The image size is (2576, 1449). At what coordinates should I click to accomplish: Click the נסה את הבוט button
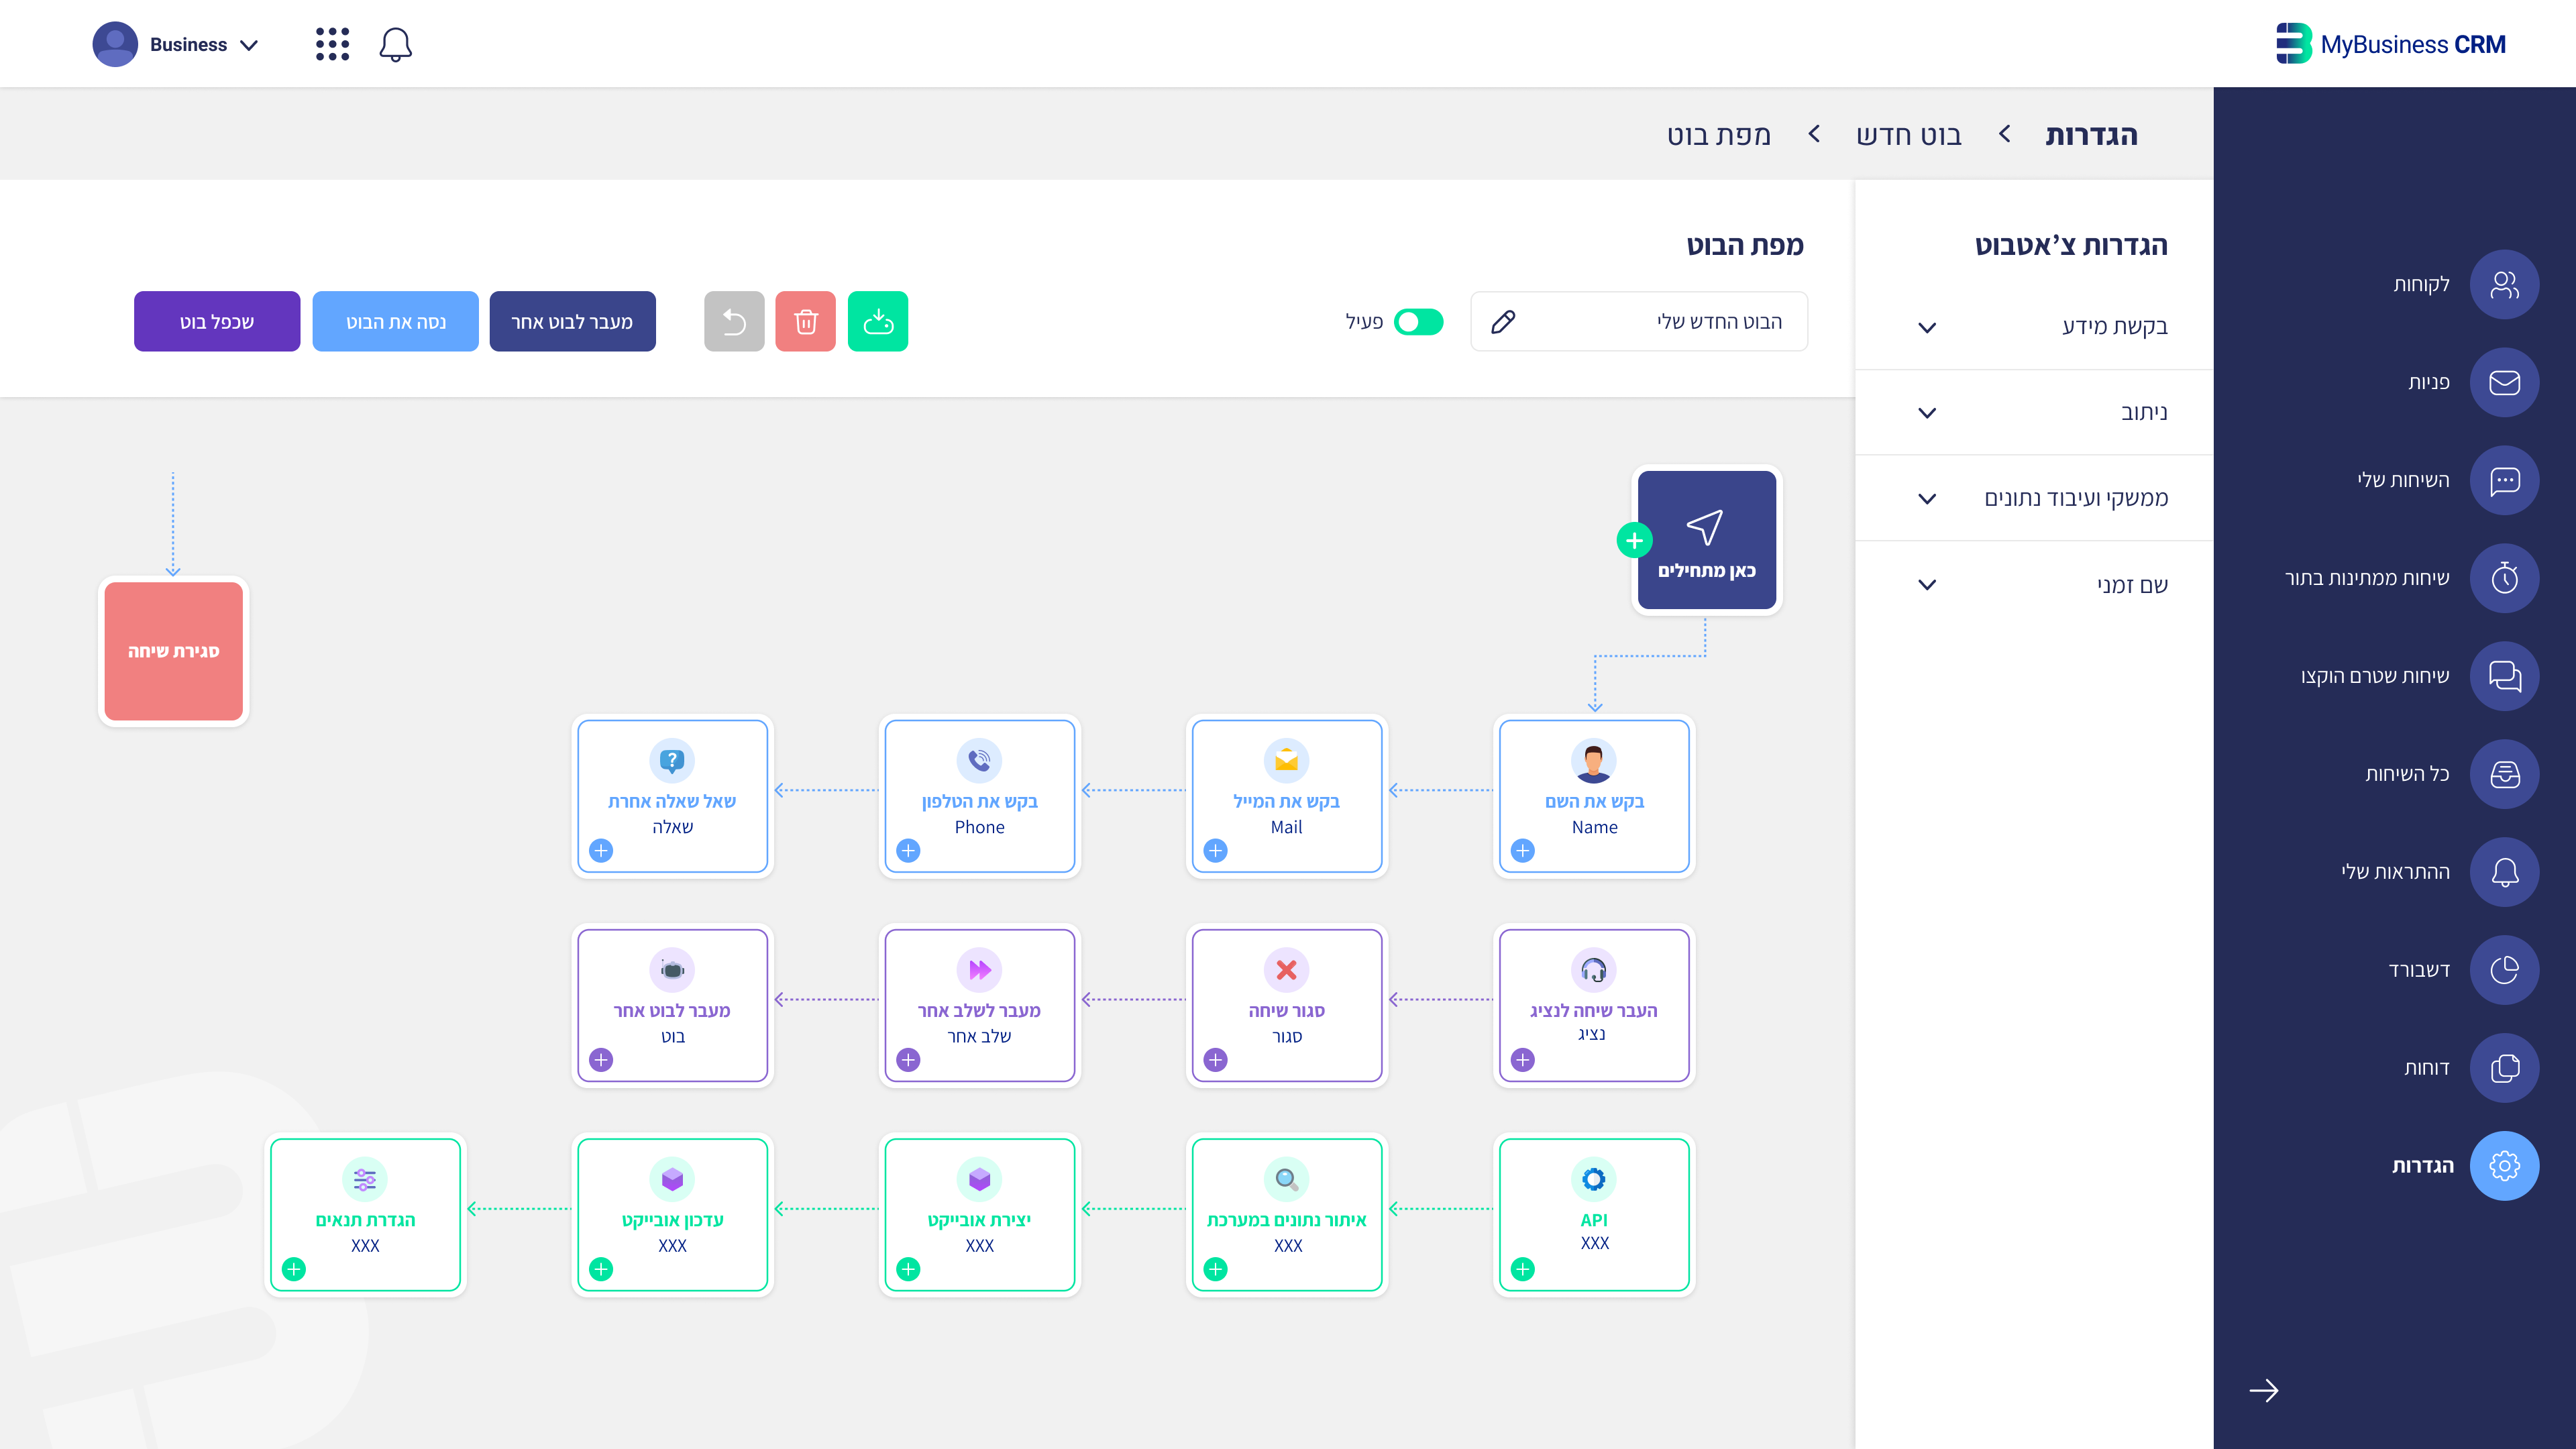coord(395,321)
